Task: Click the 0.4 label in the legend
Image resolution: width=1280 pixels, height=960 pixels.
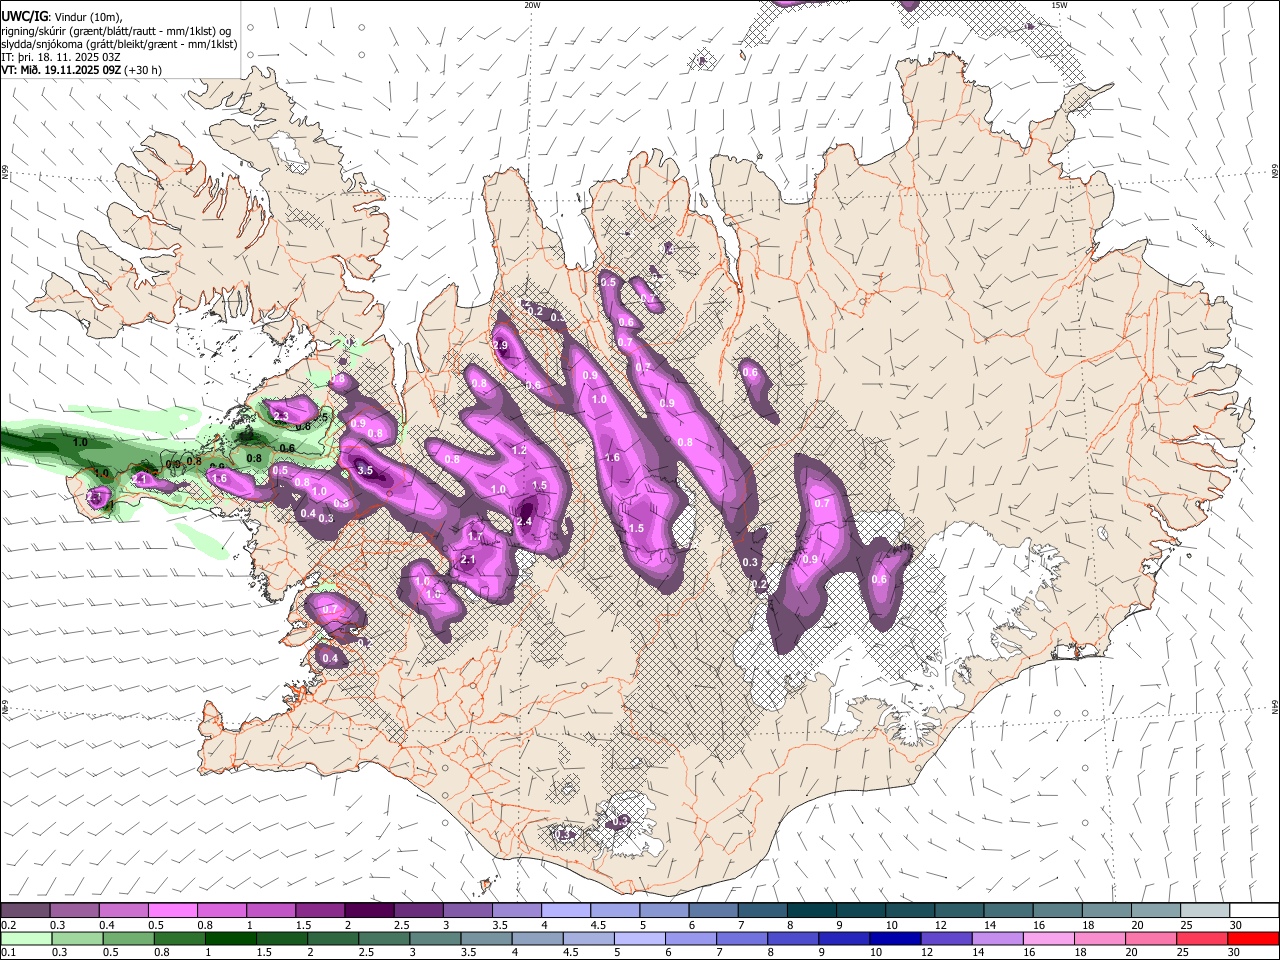Action: pos(107,925)
